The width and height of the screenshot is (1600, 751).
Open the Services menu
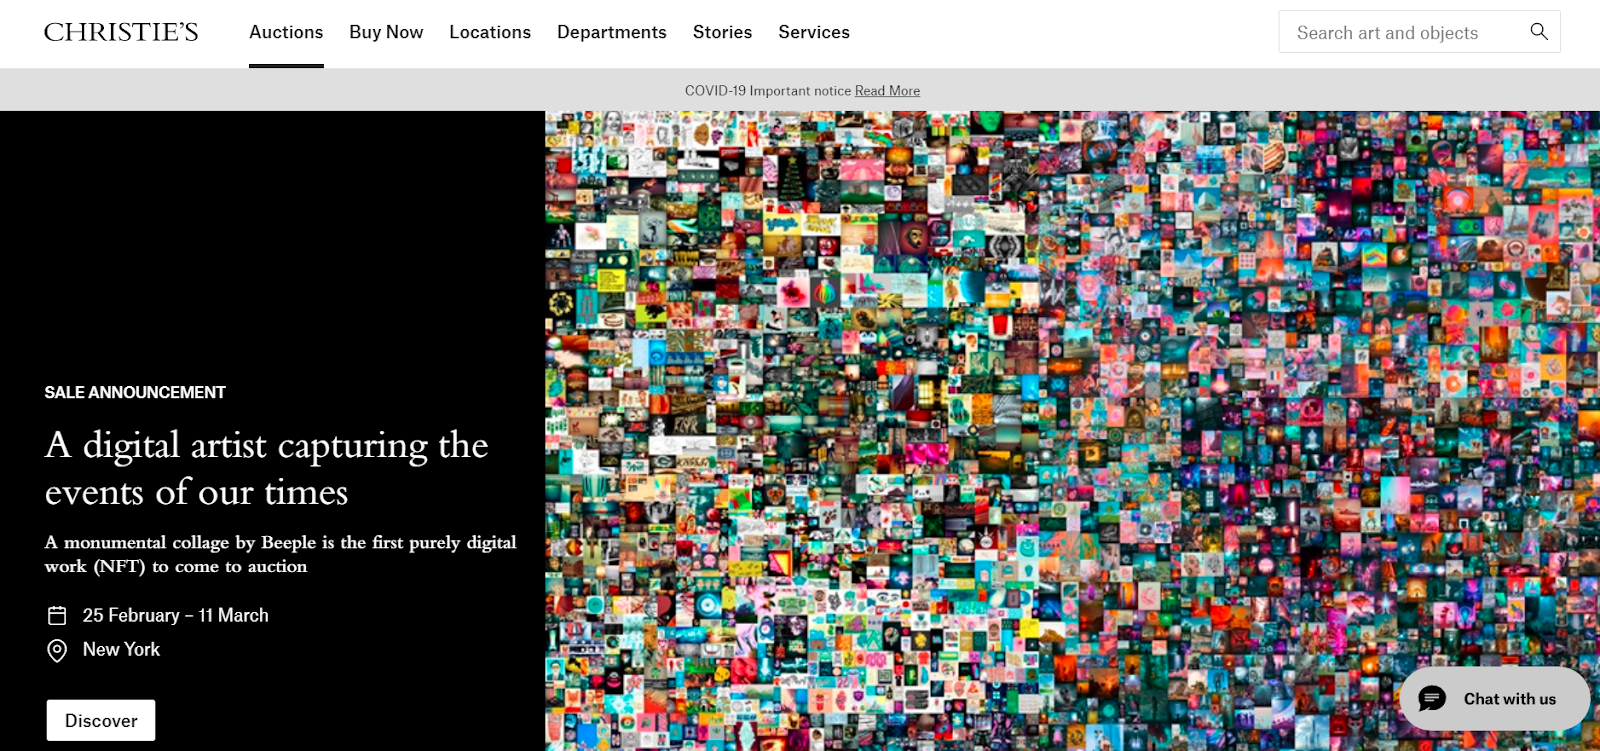pyautogui.click(x=814, y=32)
